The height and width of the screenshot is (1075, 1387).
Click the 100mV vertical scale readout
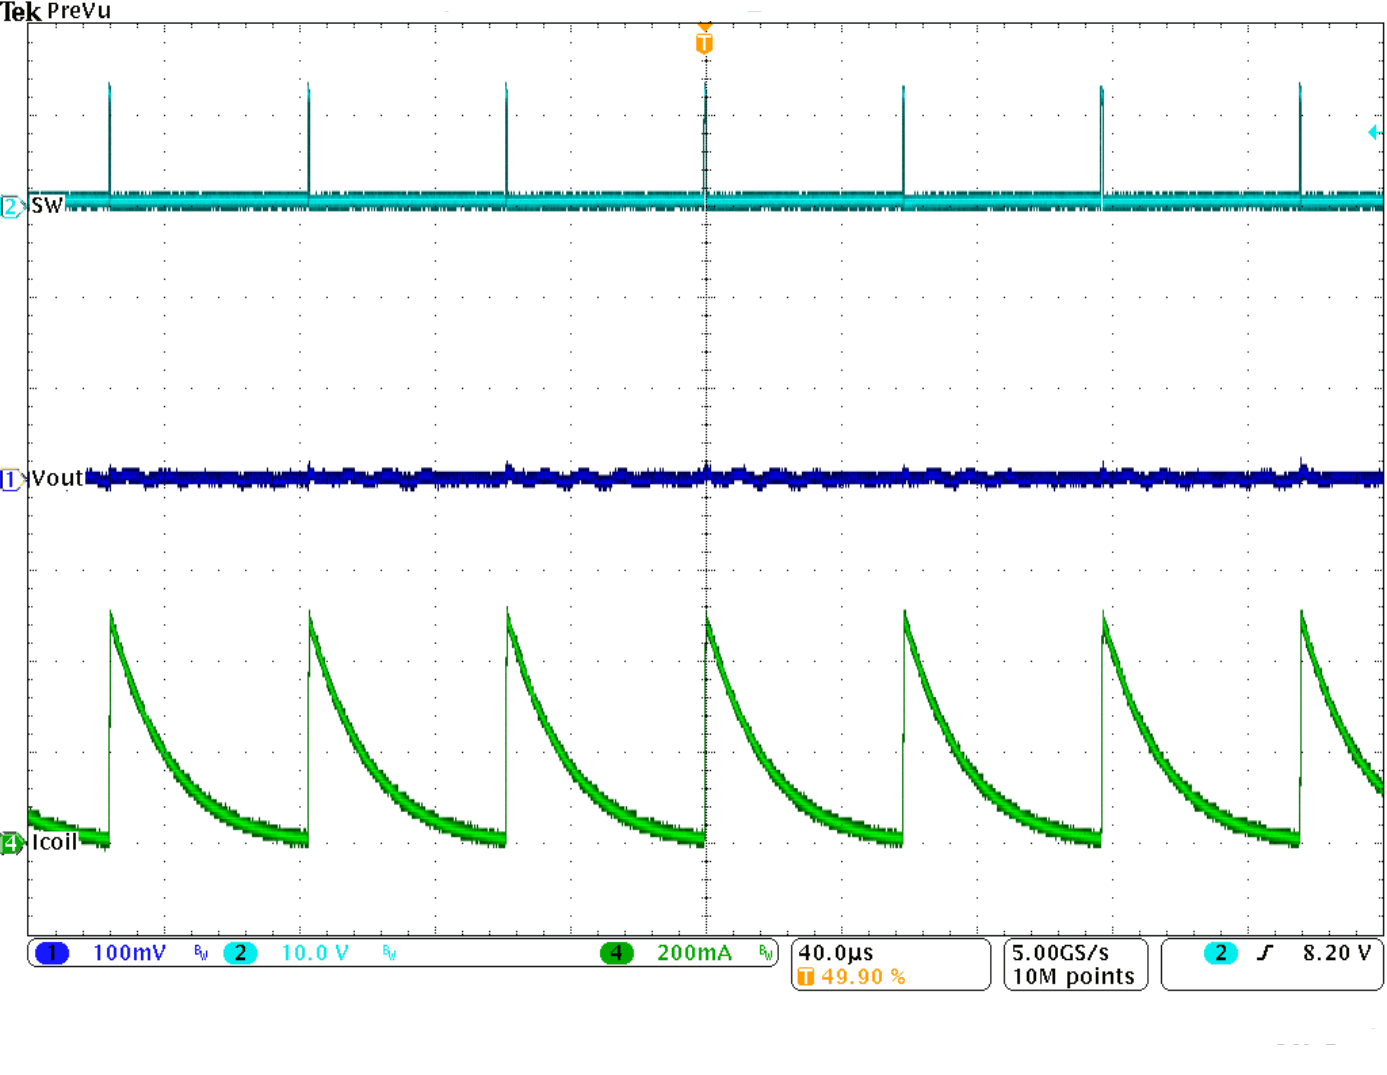(x=129, y=953)
